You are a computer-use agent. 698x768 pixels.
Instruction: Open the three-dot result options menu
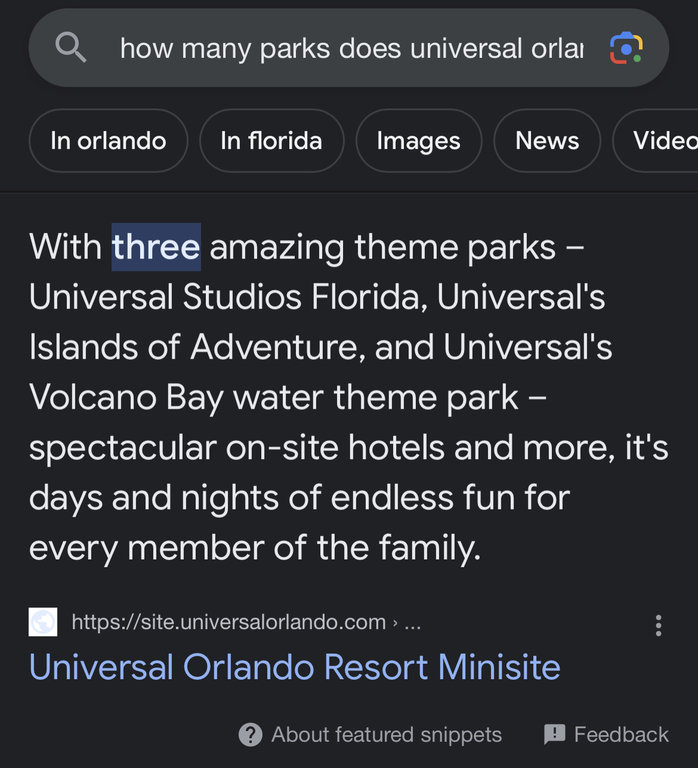coord(657,625)
